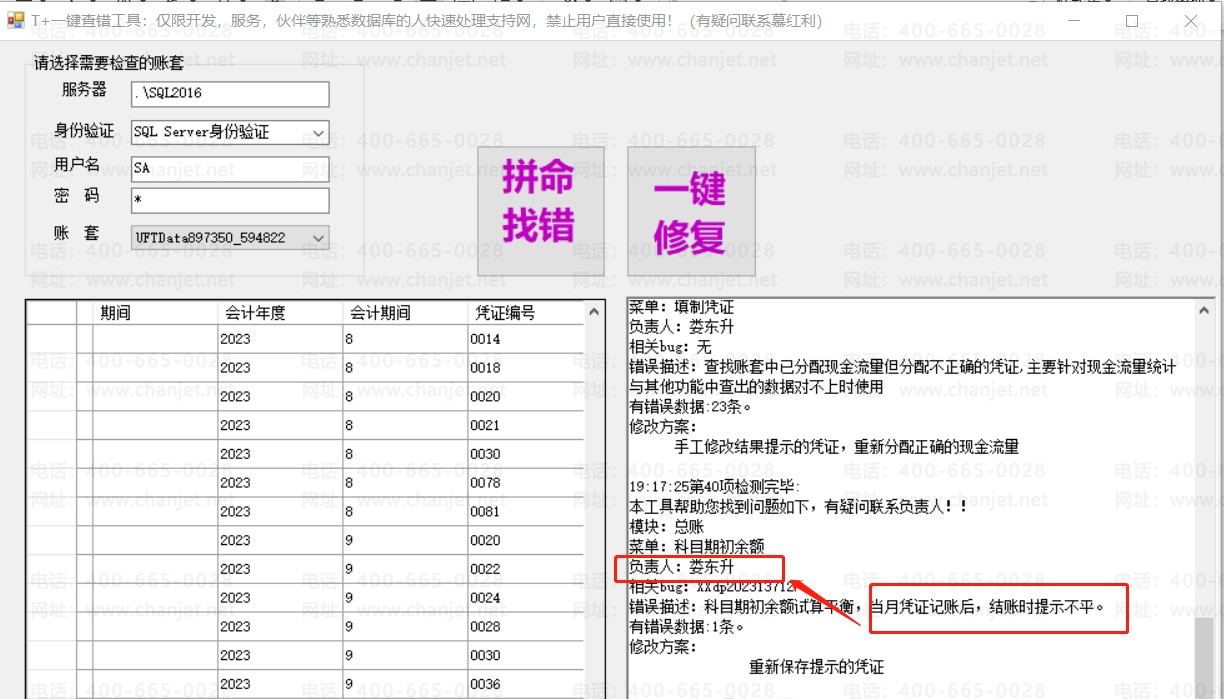Click the log panel's scroll-up arrow
Screen dimensions: 1224x699
point(1205,311)
